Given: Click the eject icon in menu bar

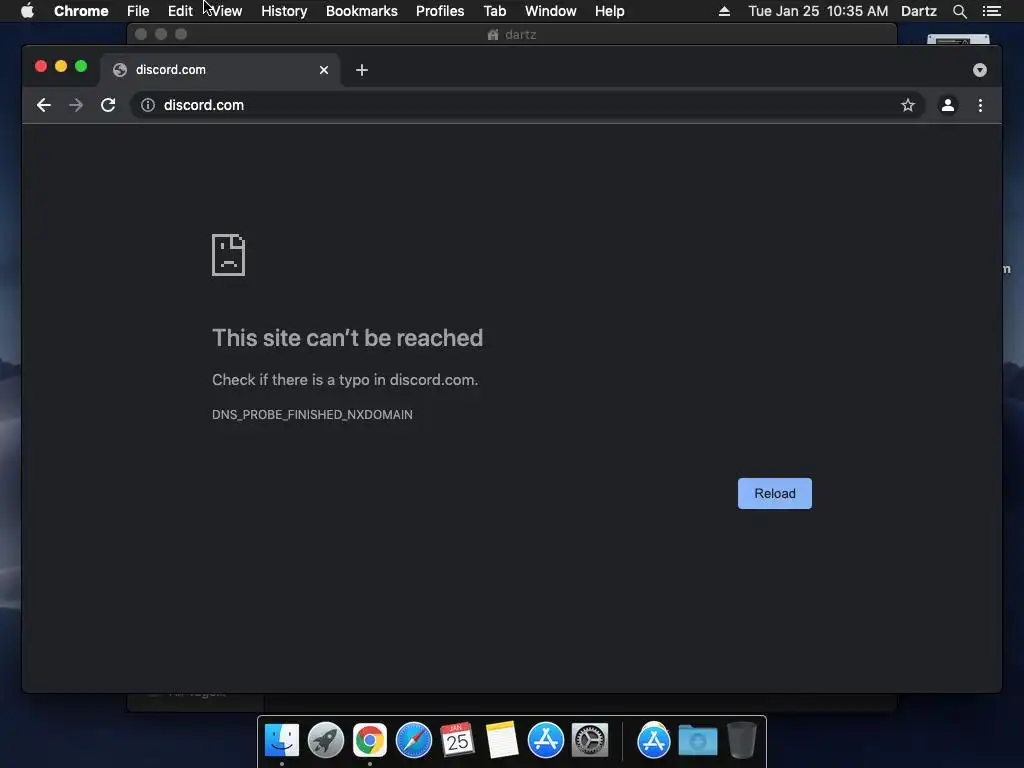Looking at the screenshot, I should click(x=724, y=11).
